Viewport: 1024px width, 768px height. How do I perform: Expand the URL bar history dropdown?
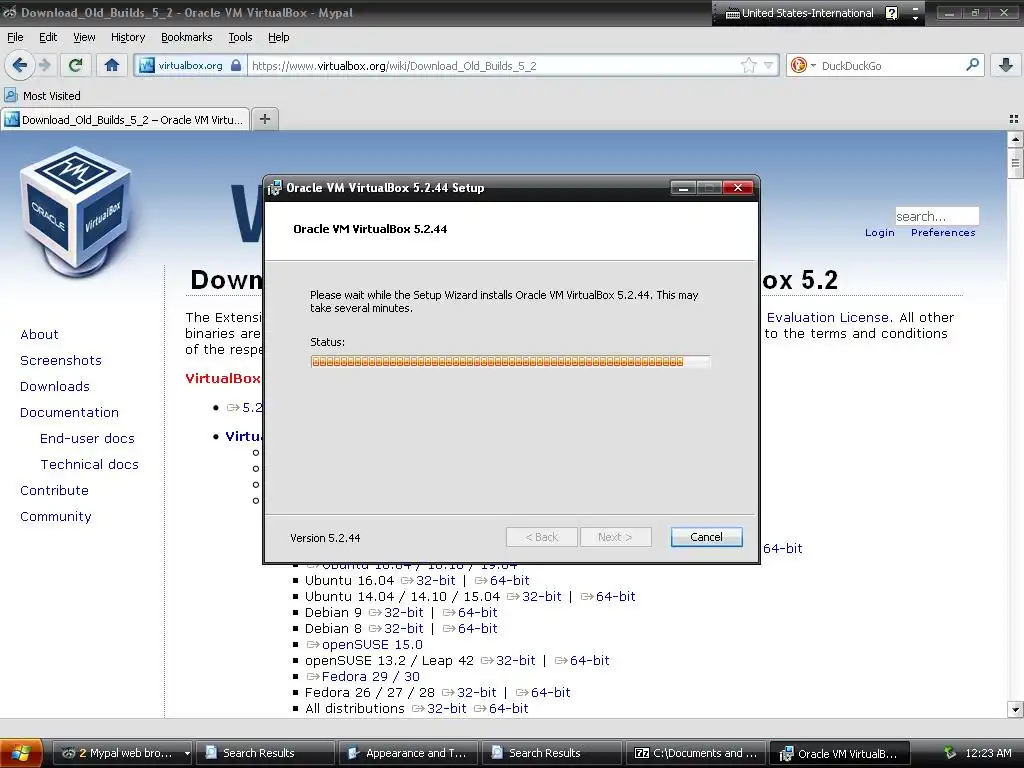[x=769, y=65]
